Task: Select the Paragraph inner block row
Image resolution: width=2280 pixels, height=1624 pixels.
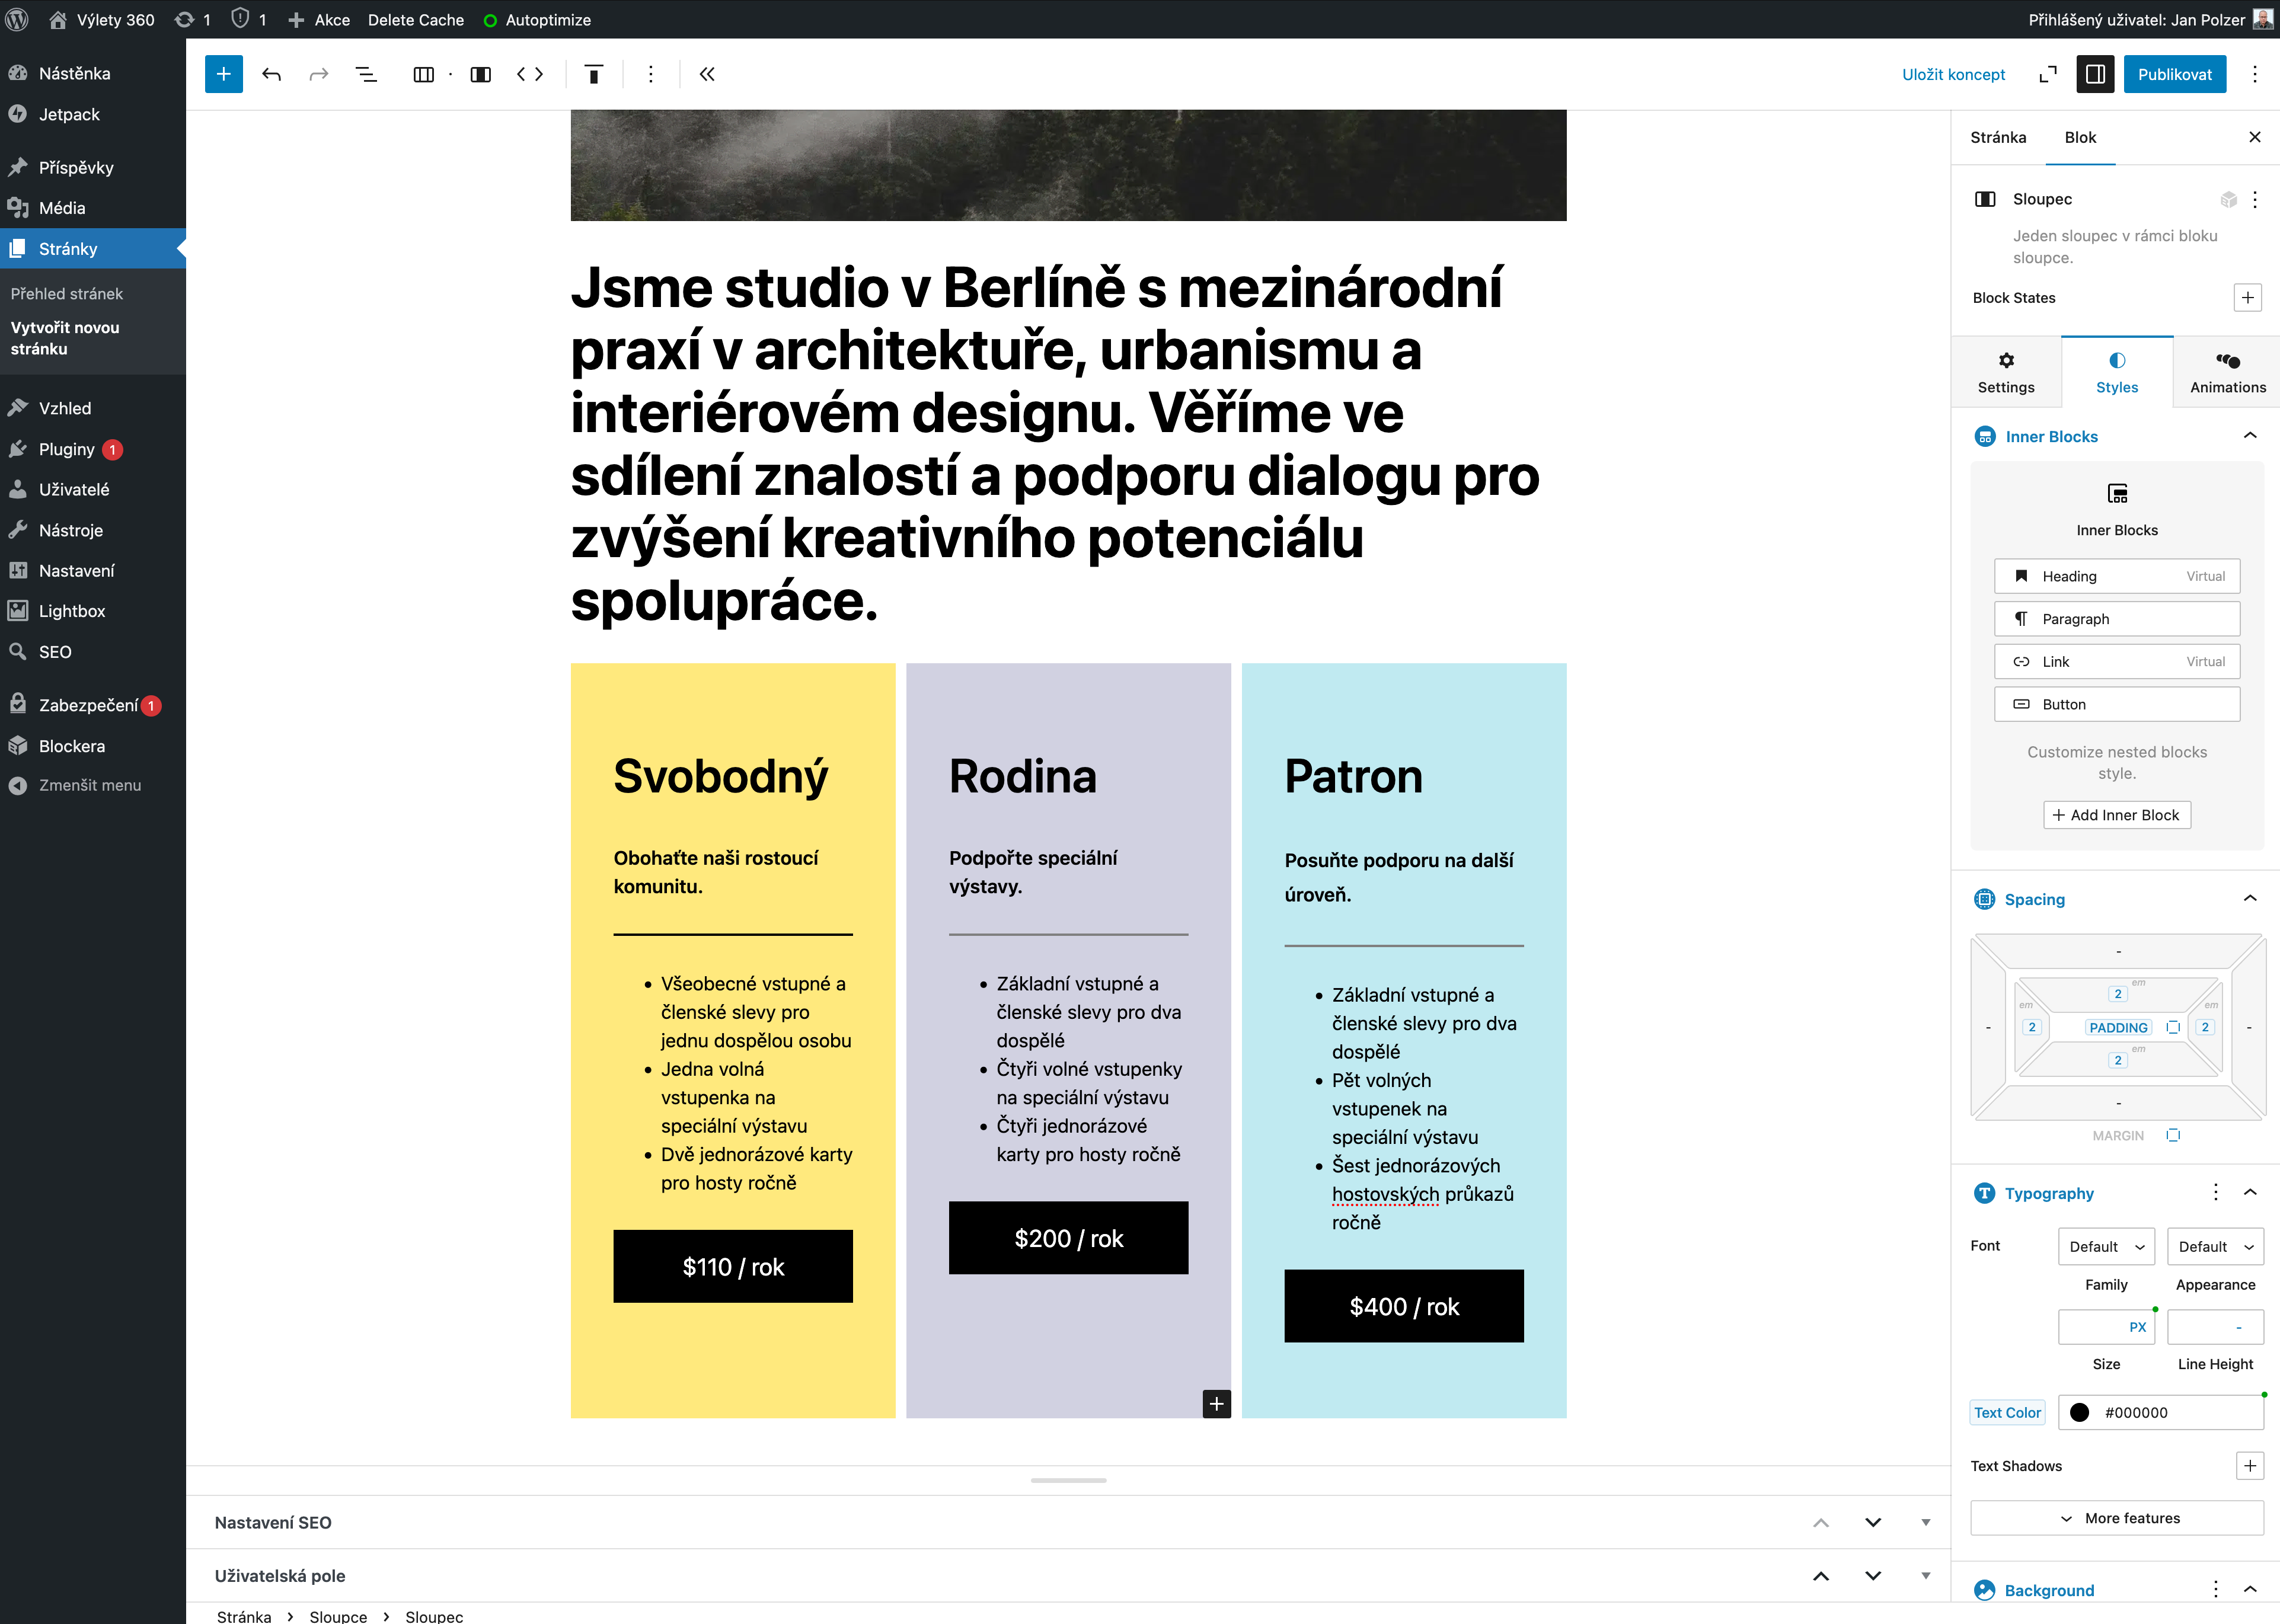Action: tap(2117, 619)
